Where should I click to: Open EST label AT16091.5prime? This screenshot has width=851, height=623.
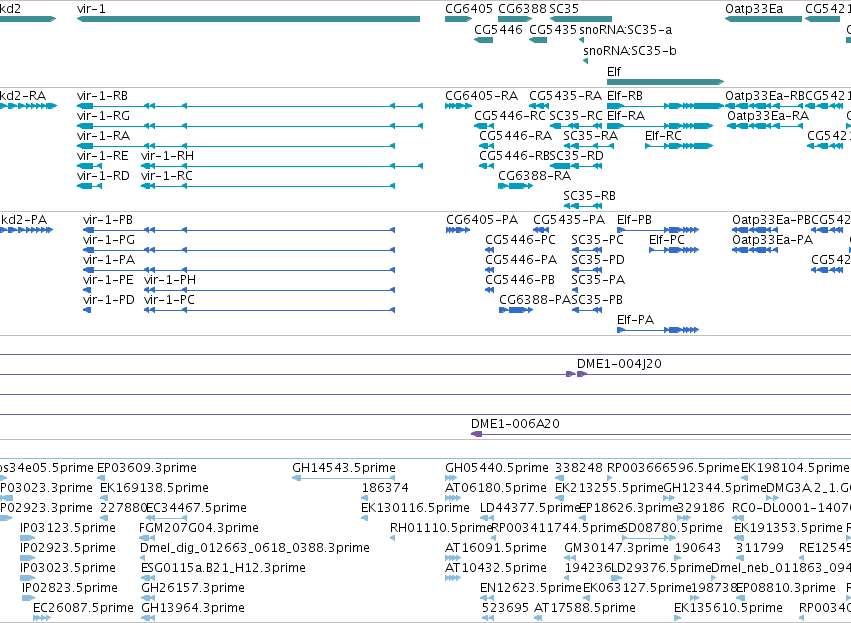coord(496,548)
